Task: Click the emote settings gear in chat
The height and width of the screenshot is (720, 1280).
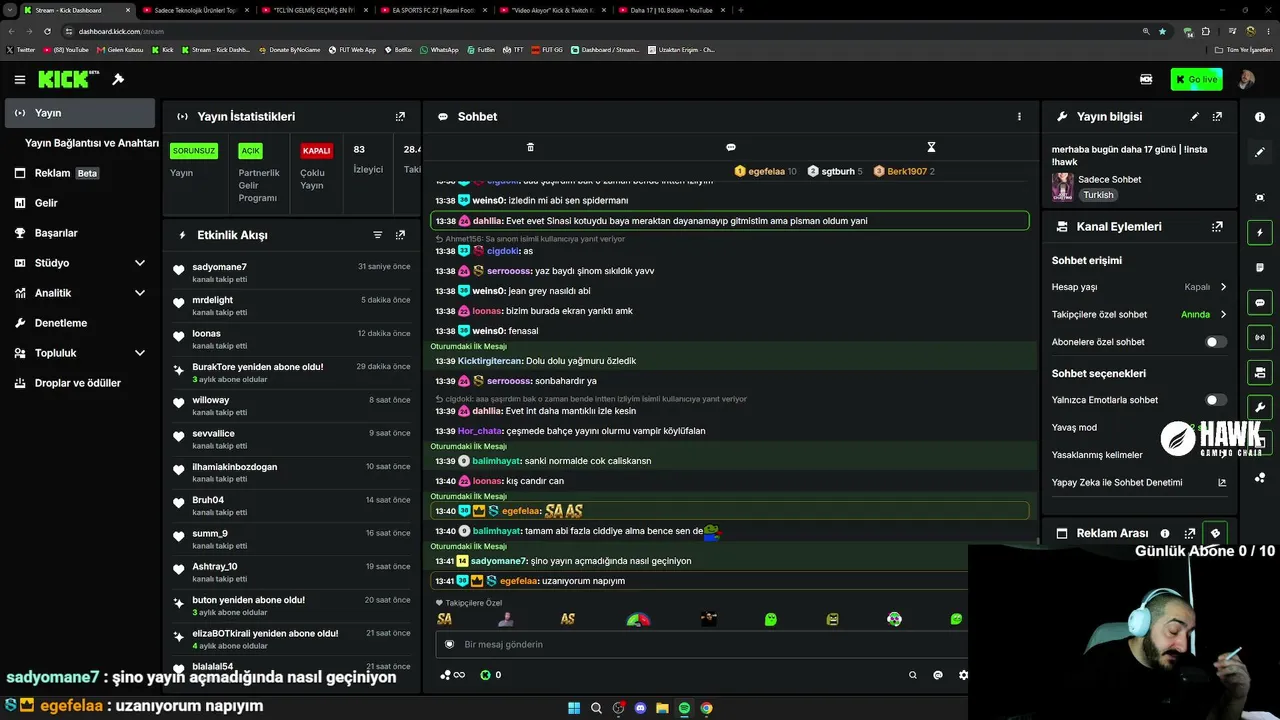Action: [963, 675]
